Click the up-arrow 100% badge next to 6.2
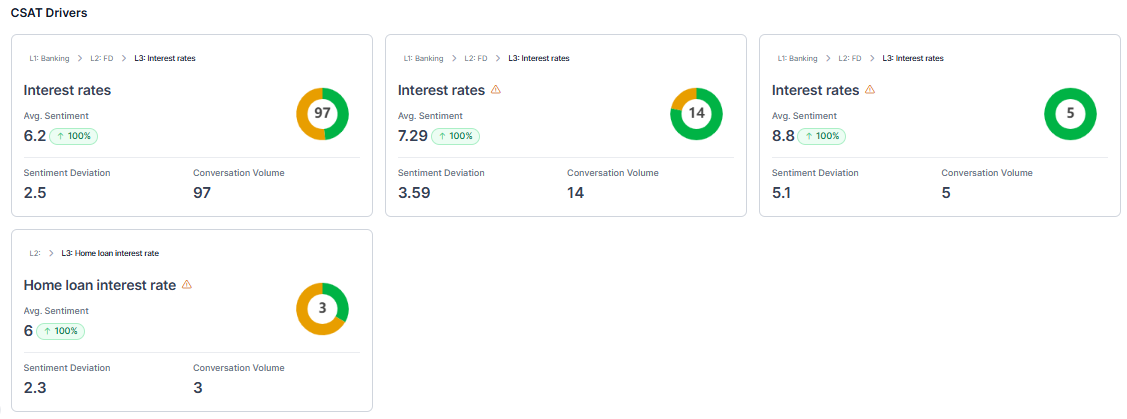 (74, 136)
